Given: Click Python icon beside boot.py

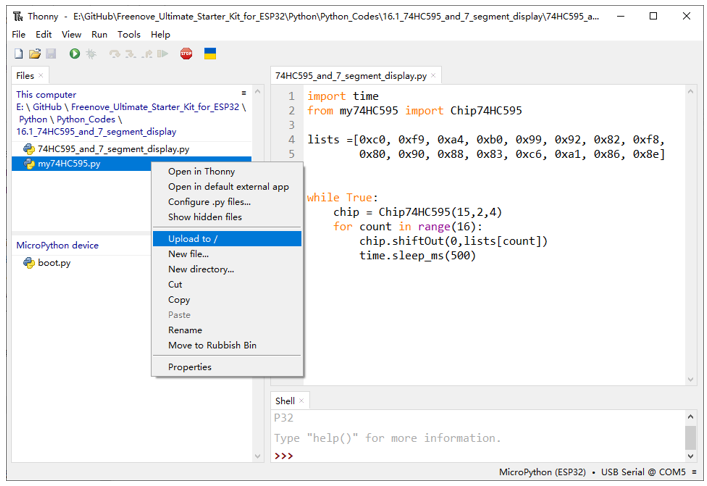Looking at the screenshot, I should click(x=29, y=263).
